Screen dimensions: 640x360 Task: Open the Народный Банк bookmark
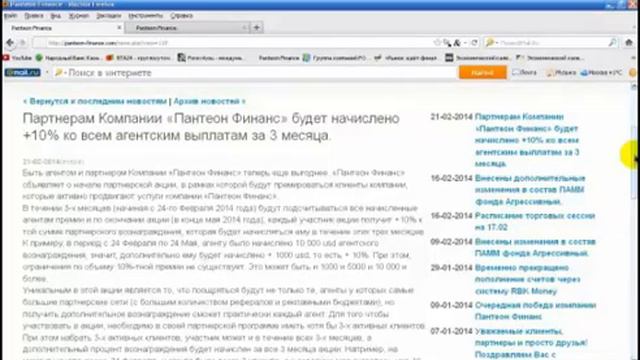pos(68,58)
